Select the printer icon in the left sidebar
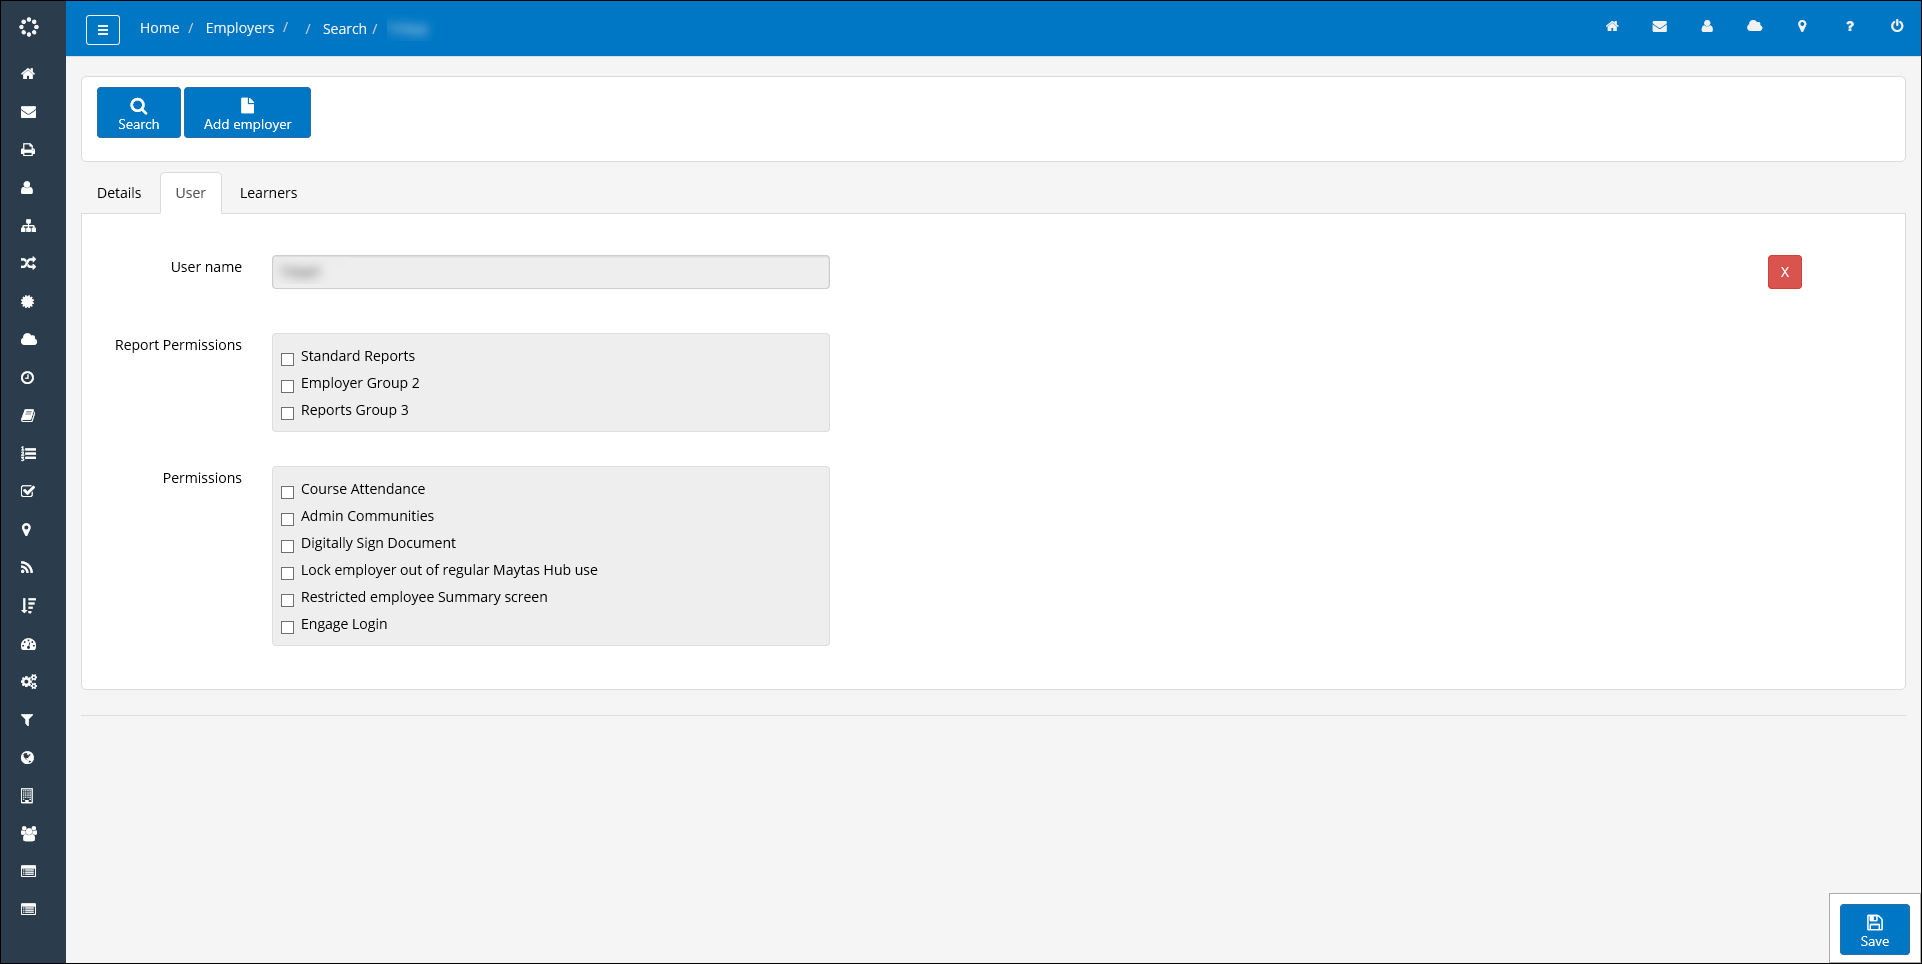This screenshot has height=964, width=1922. tap(27, 149)
